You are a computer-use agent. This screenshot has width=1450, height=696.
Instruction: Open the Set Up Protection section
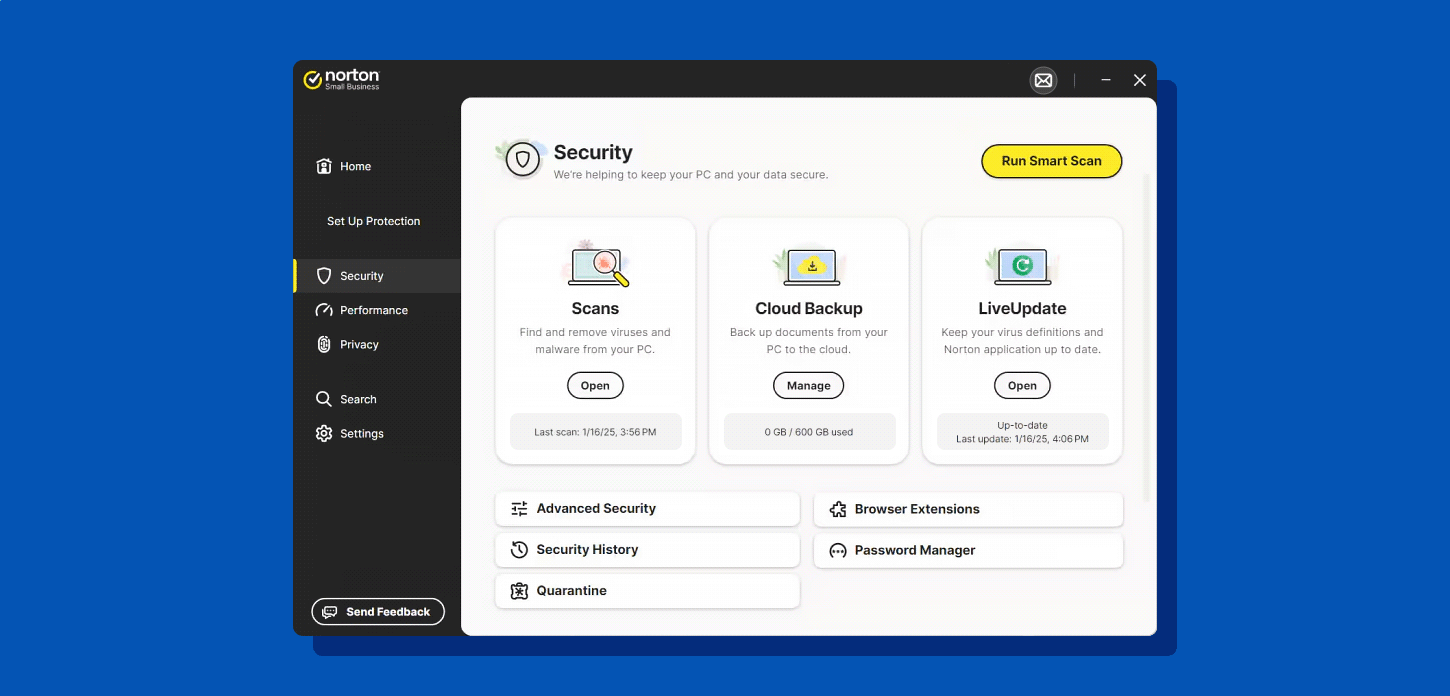(x=374, y=221)
